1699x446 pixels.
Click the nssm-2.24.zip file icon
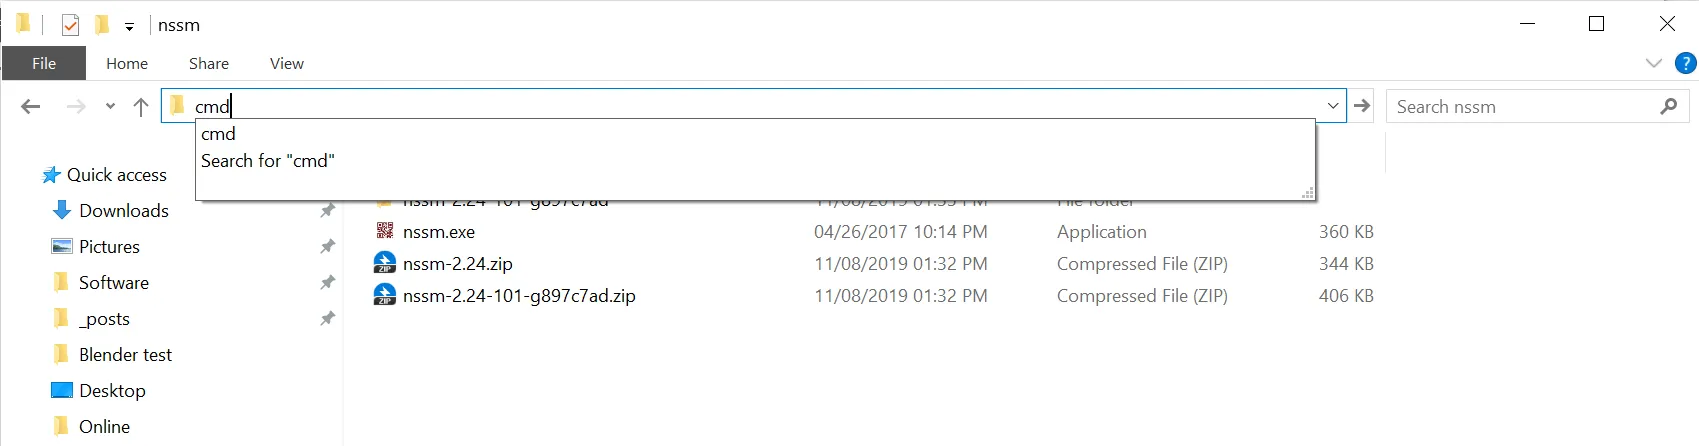(x=385, y=264)
